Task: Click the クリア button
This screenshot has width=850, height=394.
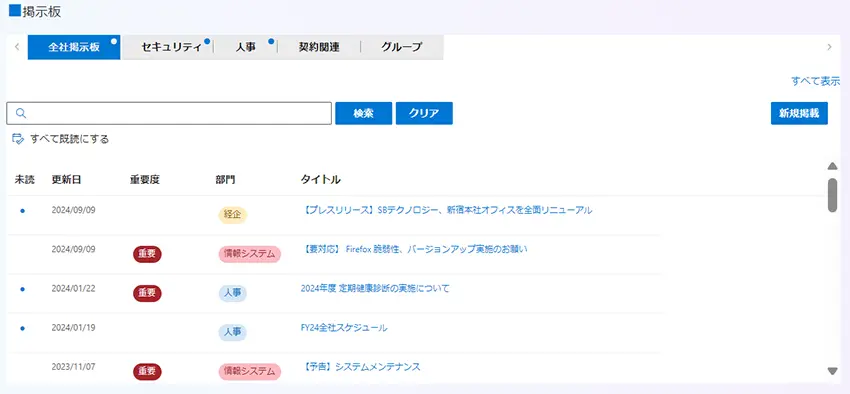Action: (424, 113)
